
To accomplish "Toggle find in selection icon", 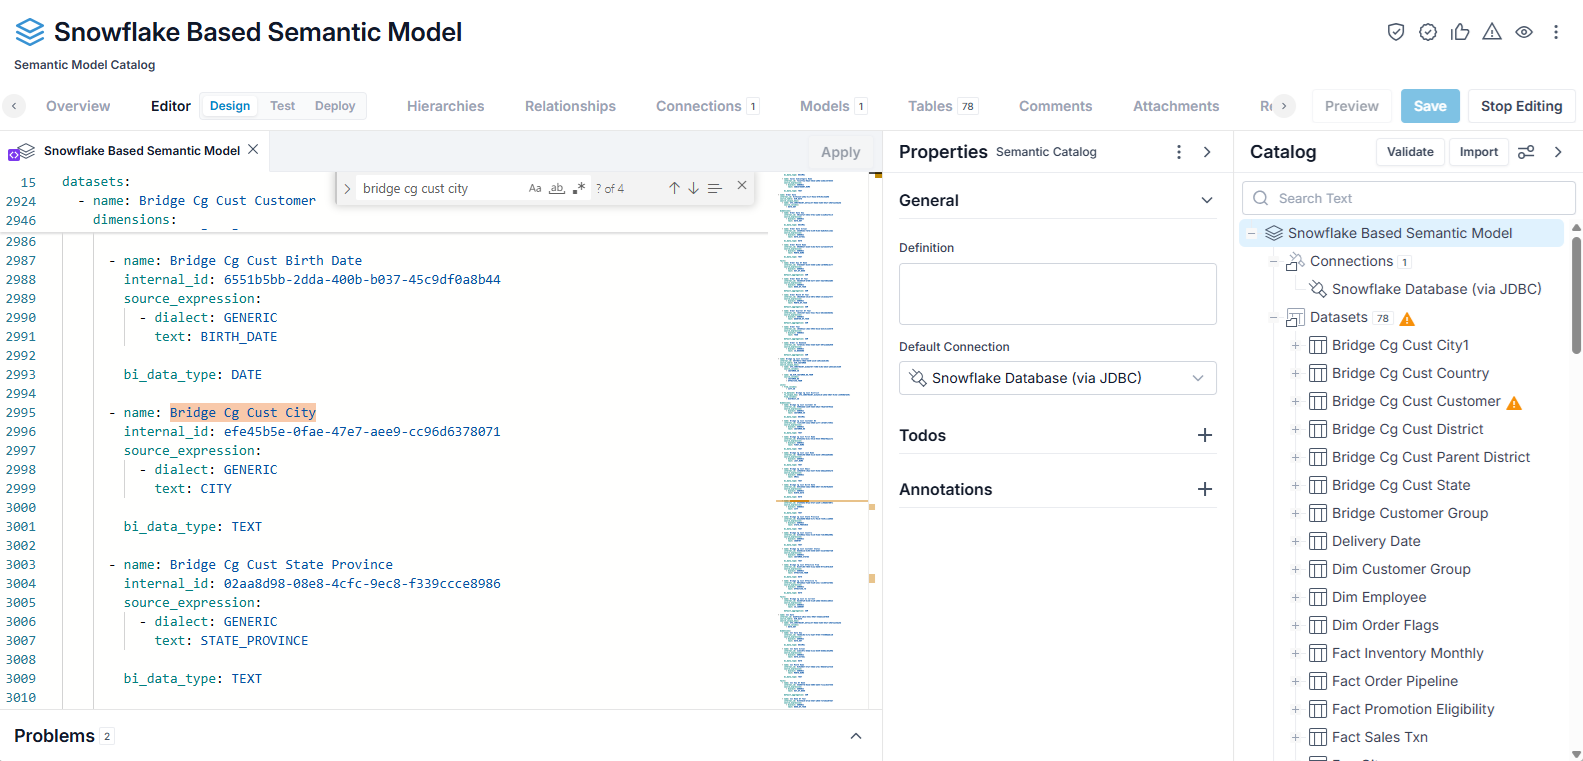I will pos(714,188).
